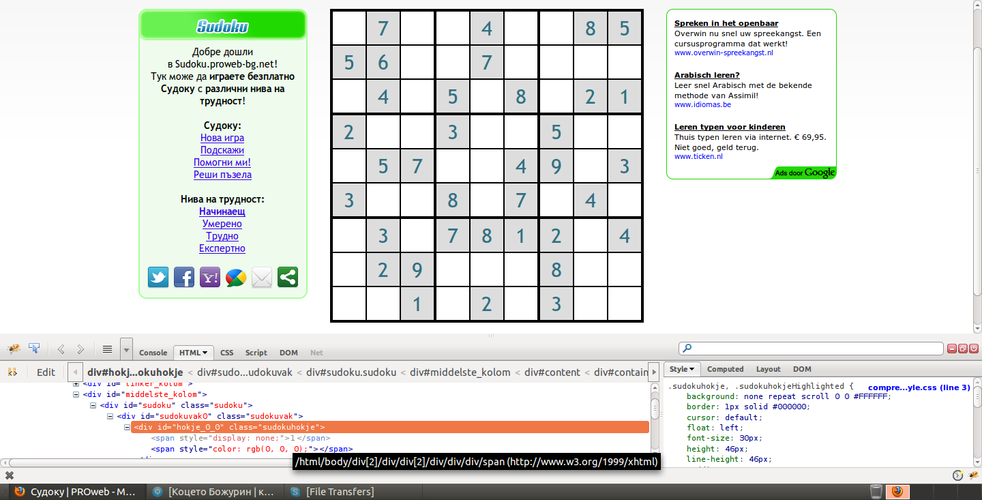The width and height of the screenshot is (982, 500).
Task: Switch to the Net tab
Action: [x=317, y=353]
